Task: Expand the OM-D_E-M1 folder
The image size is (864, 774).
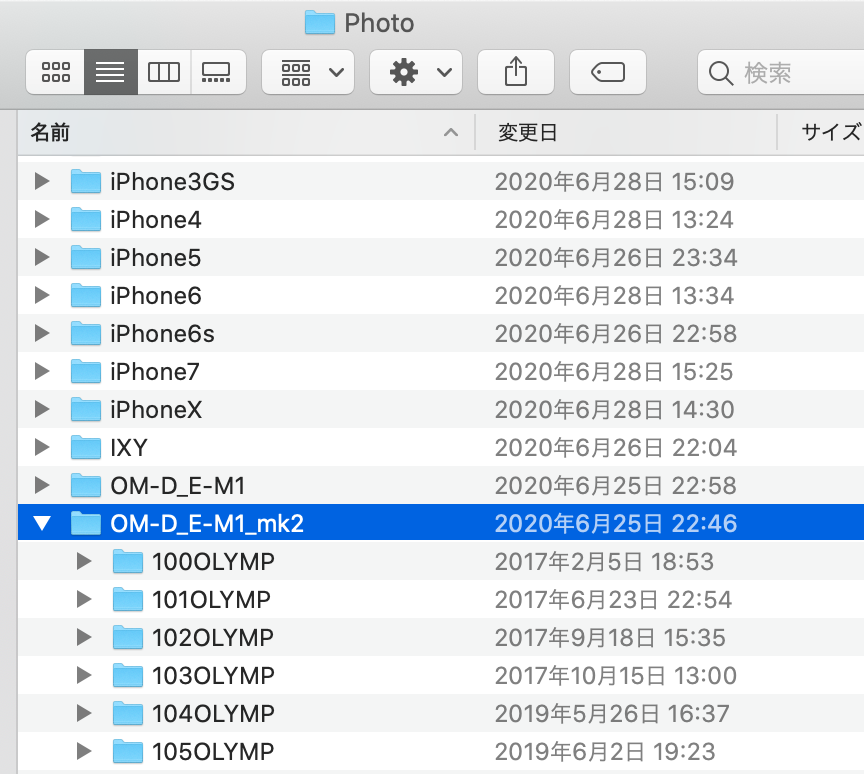Action: pos(42,485)
